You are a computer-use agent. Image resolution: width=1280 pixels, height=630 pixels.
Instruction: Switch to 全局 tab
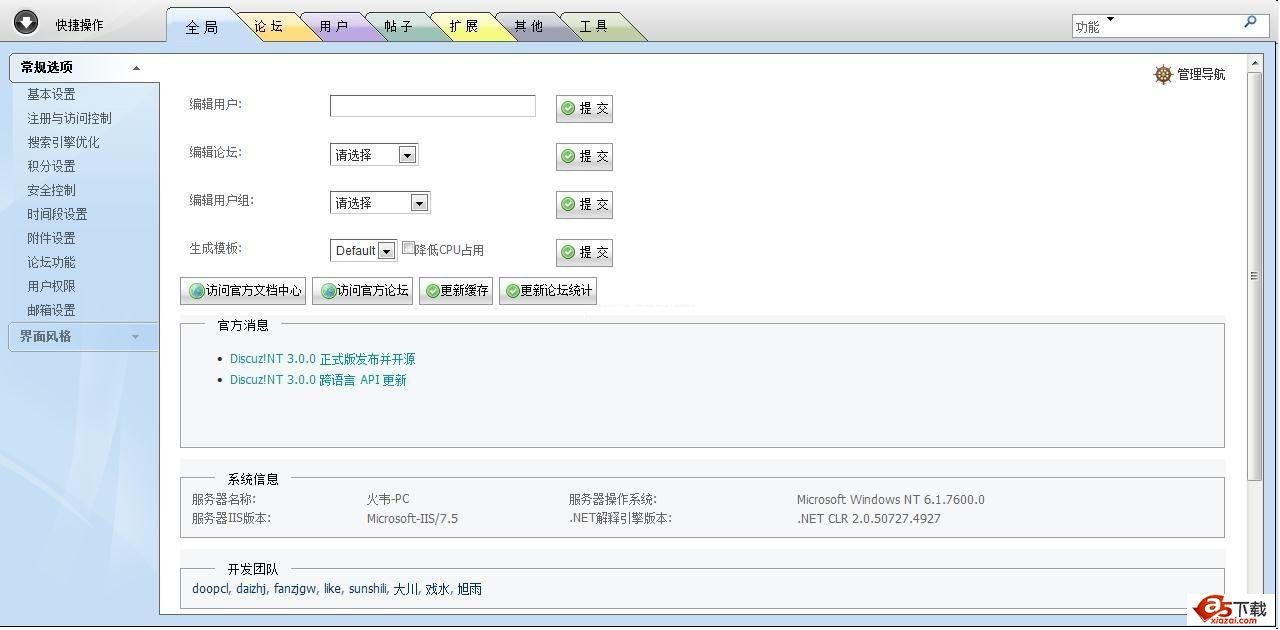[202, 27]
